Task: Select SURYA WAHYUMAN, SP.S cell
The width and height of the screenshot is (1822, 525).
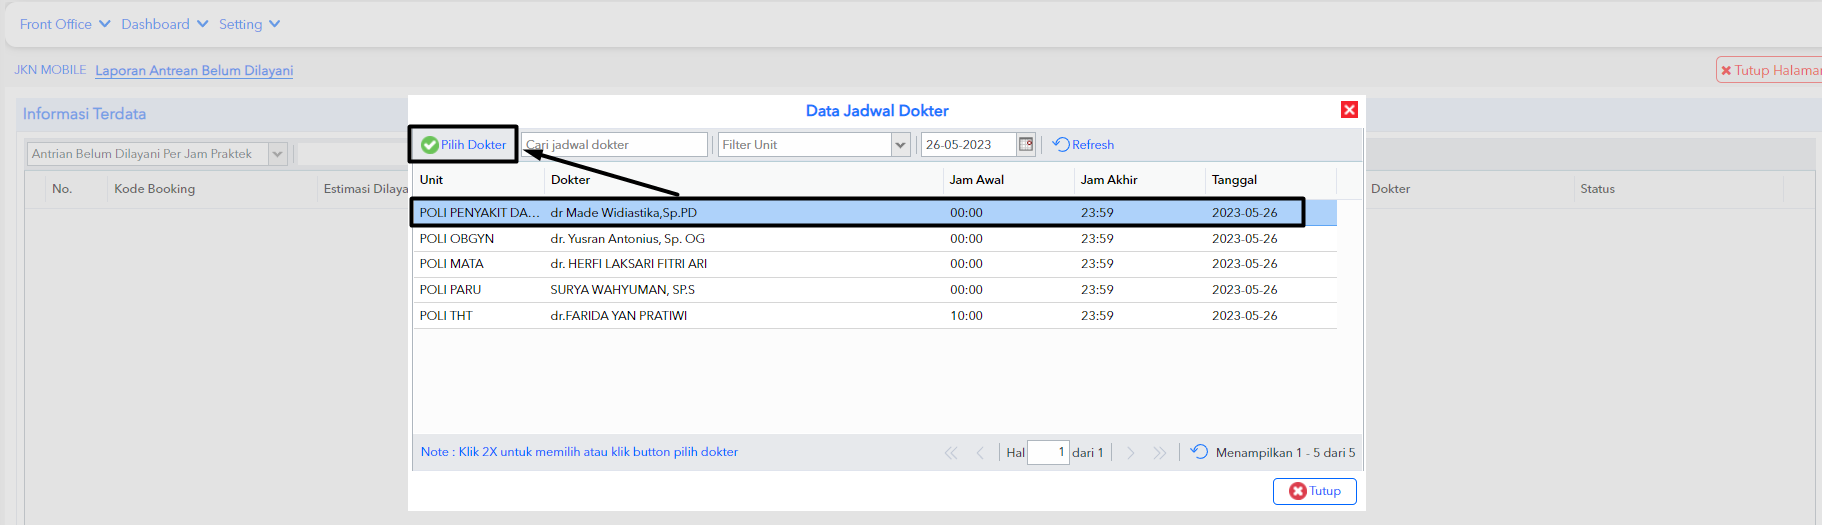Action: pyautogui.click(x=622, y=290)
